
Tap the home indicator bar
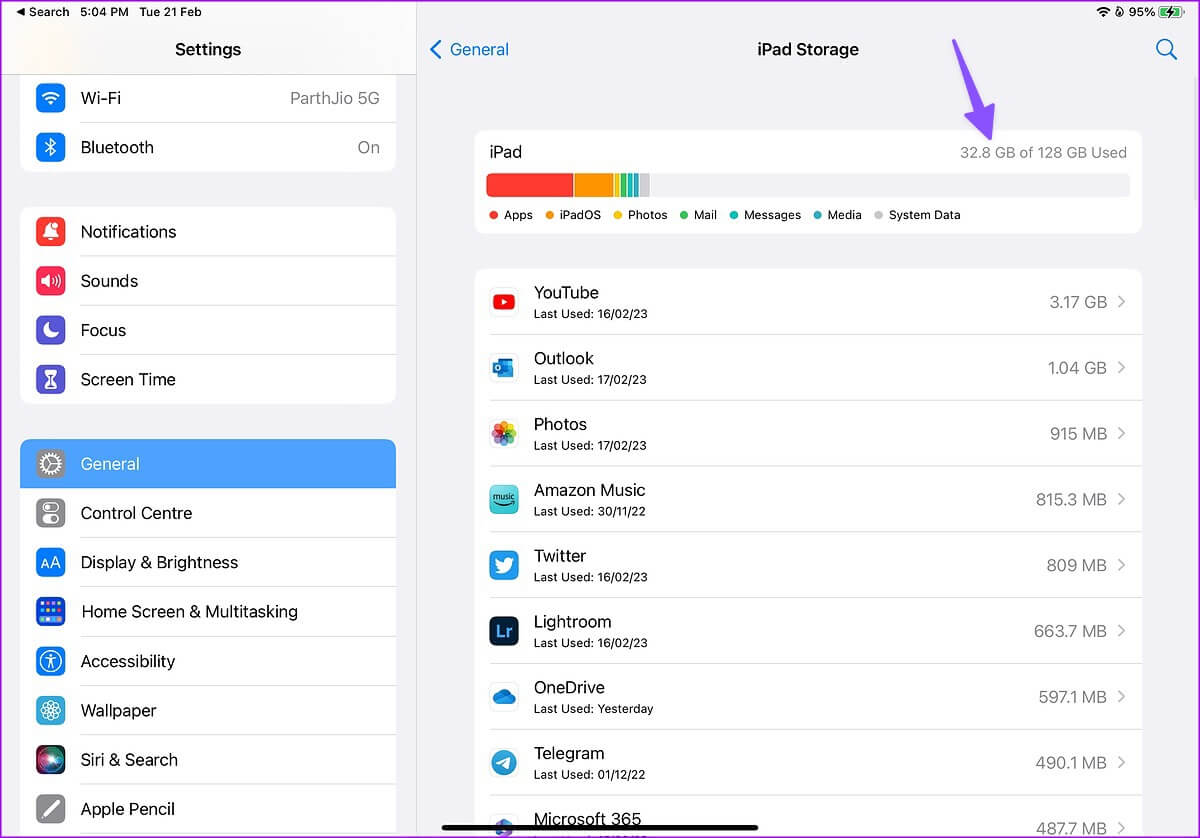600,827
